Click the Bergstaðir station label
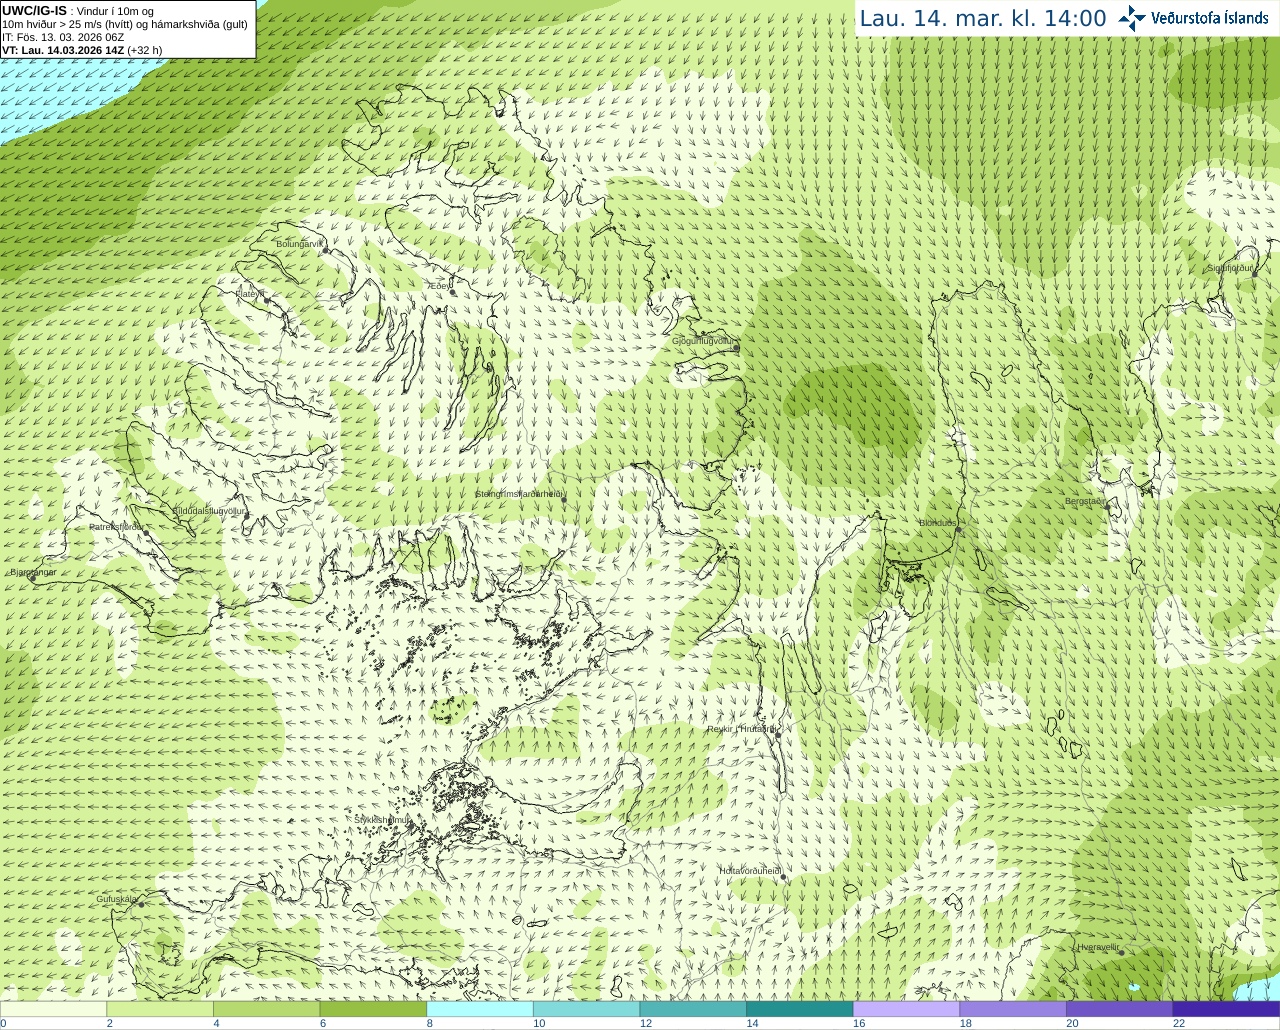 pos(1084,501)
